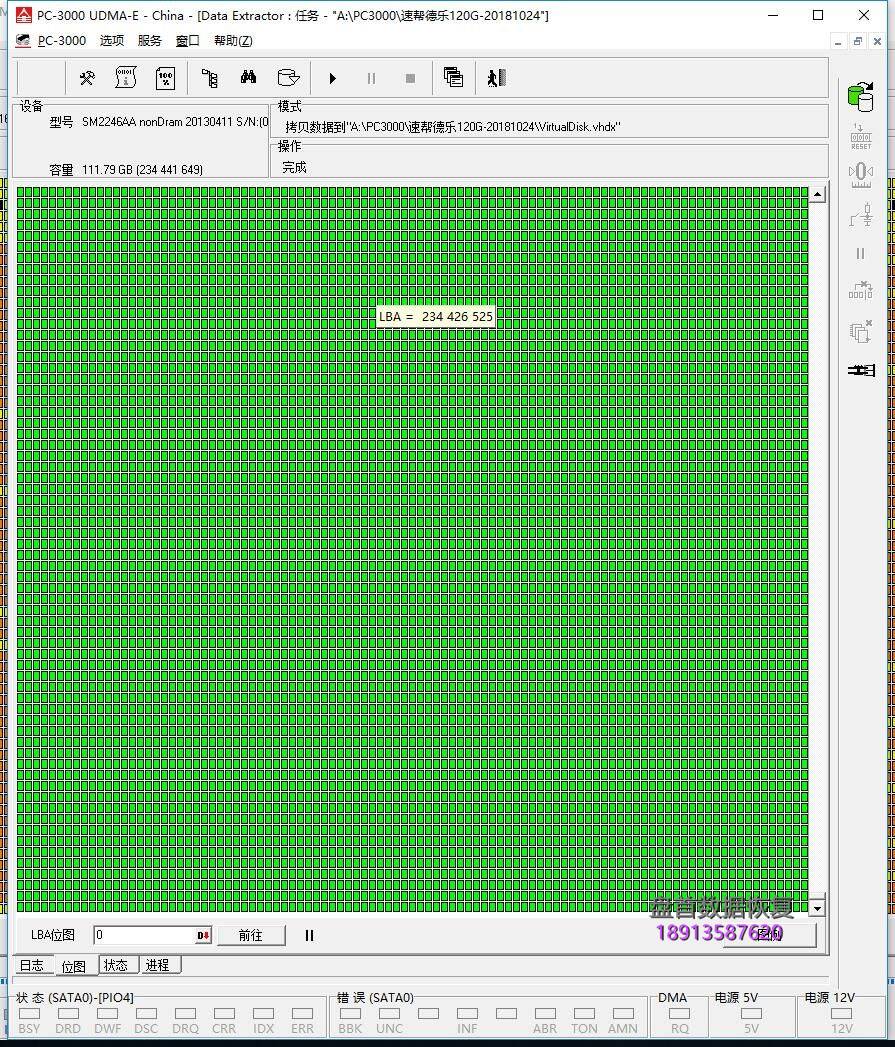This screenshot has height=1047, width=895.
Task: Click the cascaded windows icon
Action: pos(454,77)
